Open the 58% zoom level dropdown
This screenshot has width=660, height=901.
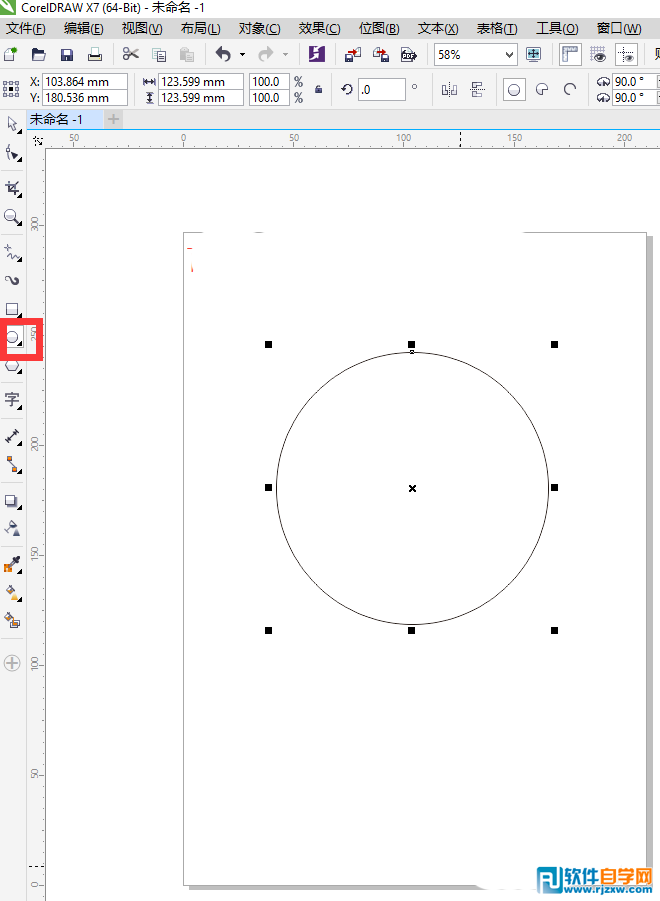[509, 55]
